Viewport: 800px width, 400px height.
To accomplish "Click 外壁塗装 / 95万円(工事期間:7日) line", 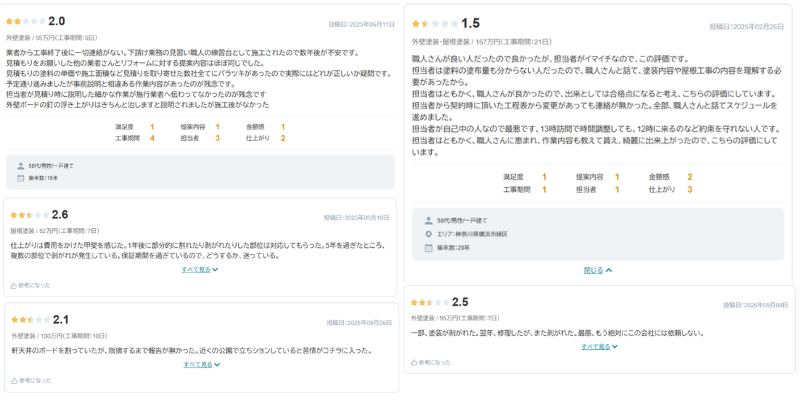I will [x=455, y=318].
